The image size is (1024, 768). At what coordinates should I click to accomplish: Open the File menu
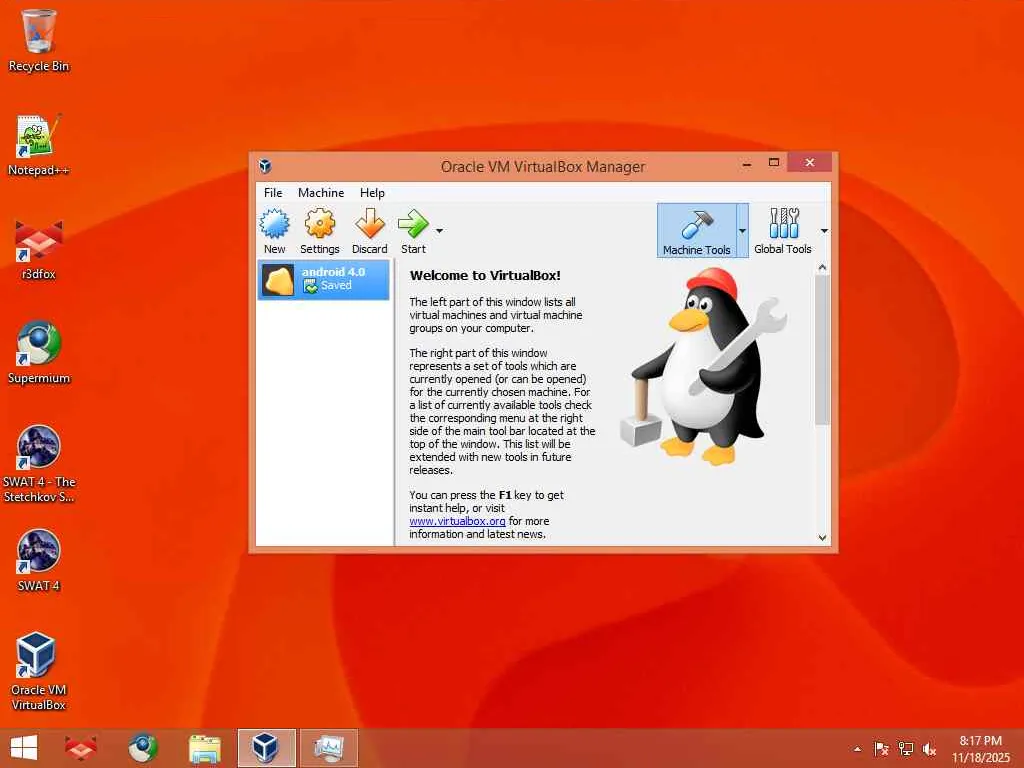click(x=273, y=193)
